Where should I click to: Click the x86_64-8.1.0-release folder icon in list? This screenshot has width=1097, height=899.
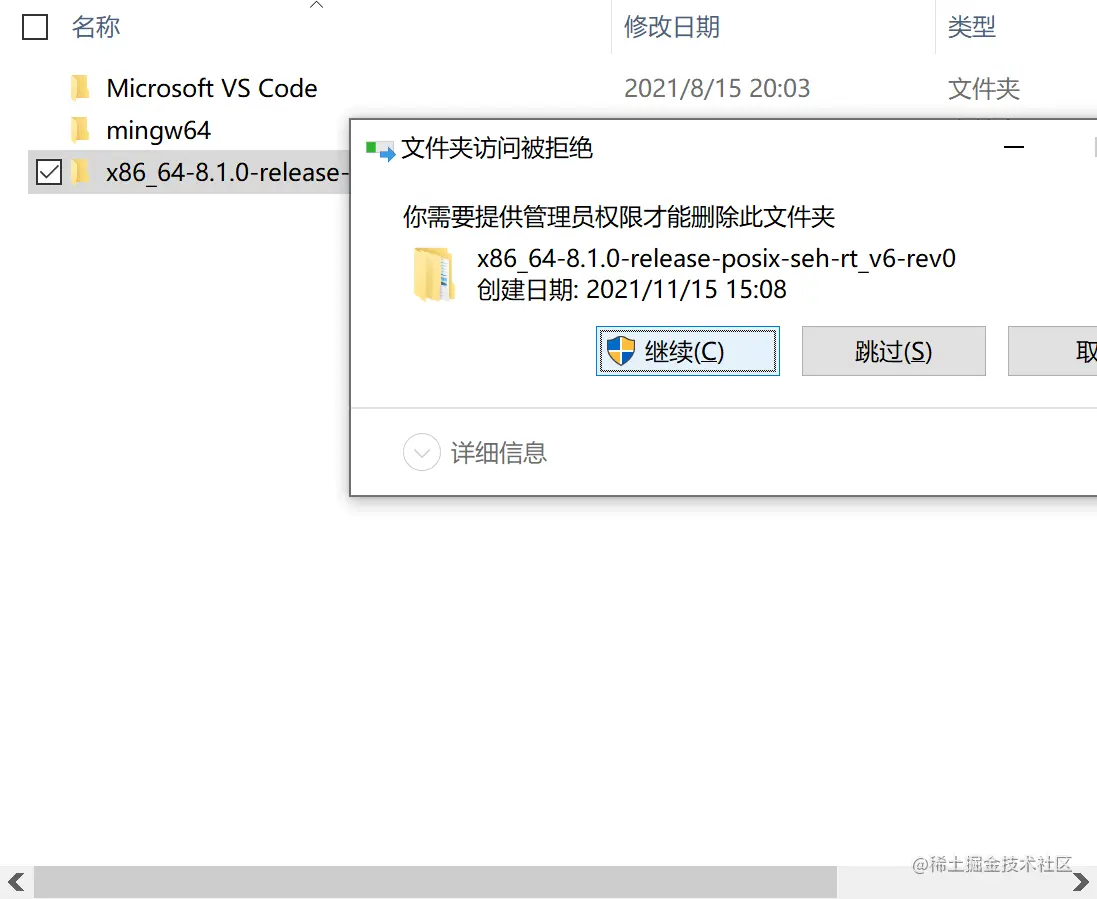pyautogui.click(x=80, y=171)
